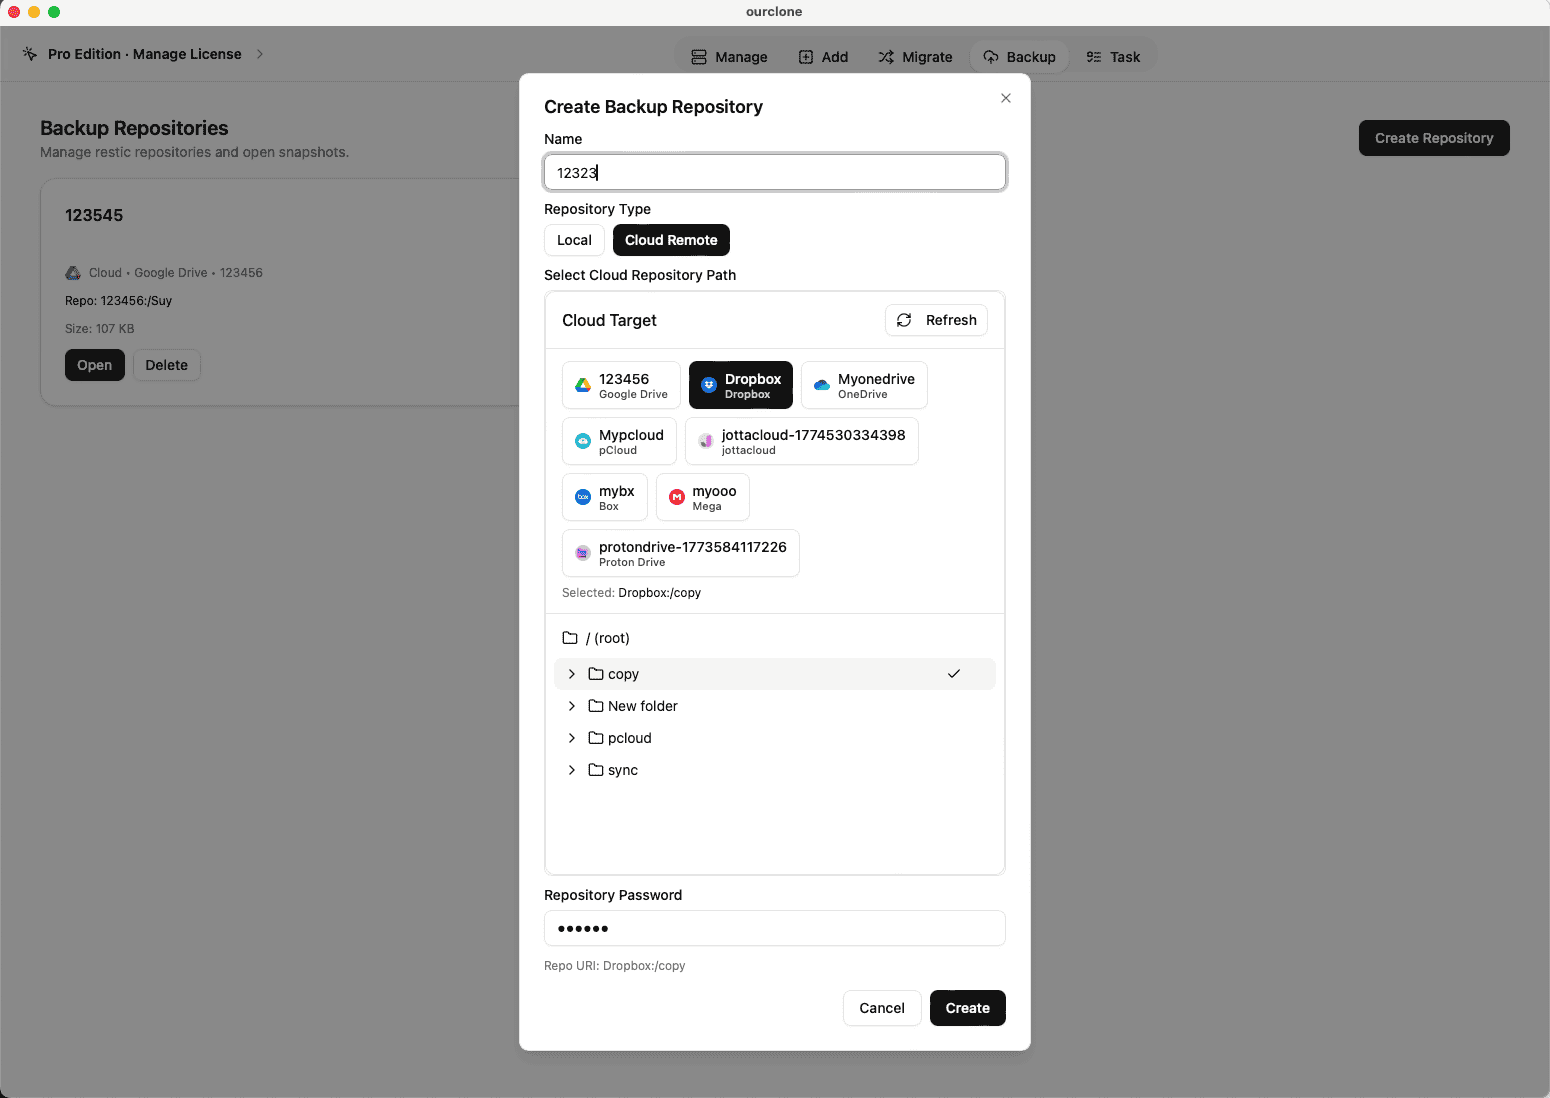Click inside the Repository Password field
The height and width of the screenshot is (1098, 1550).
pyautogui.click(x=774, y=928)
